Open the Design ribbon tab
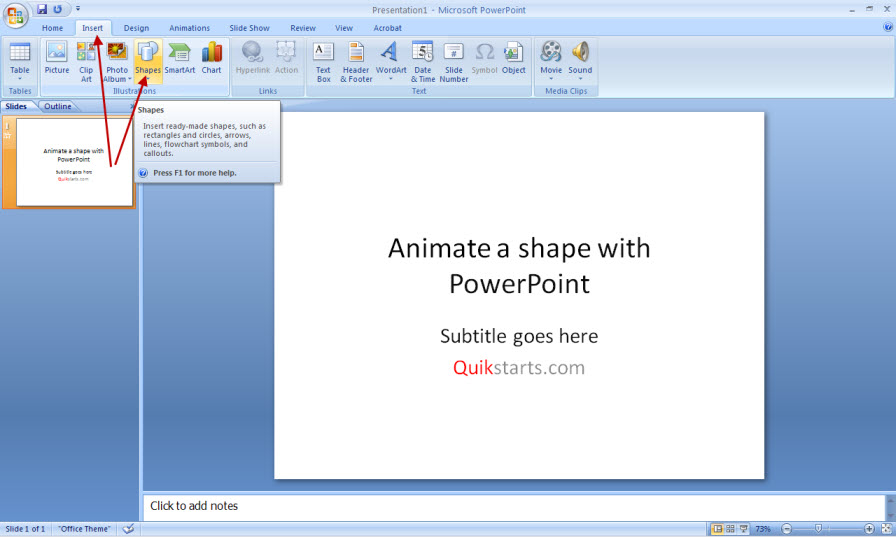Viewport: 896px width, 537px height. coord(136,28)
